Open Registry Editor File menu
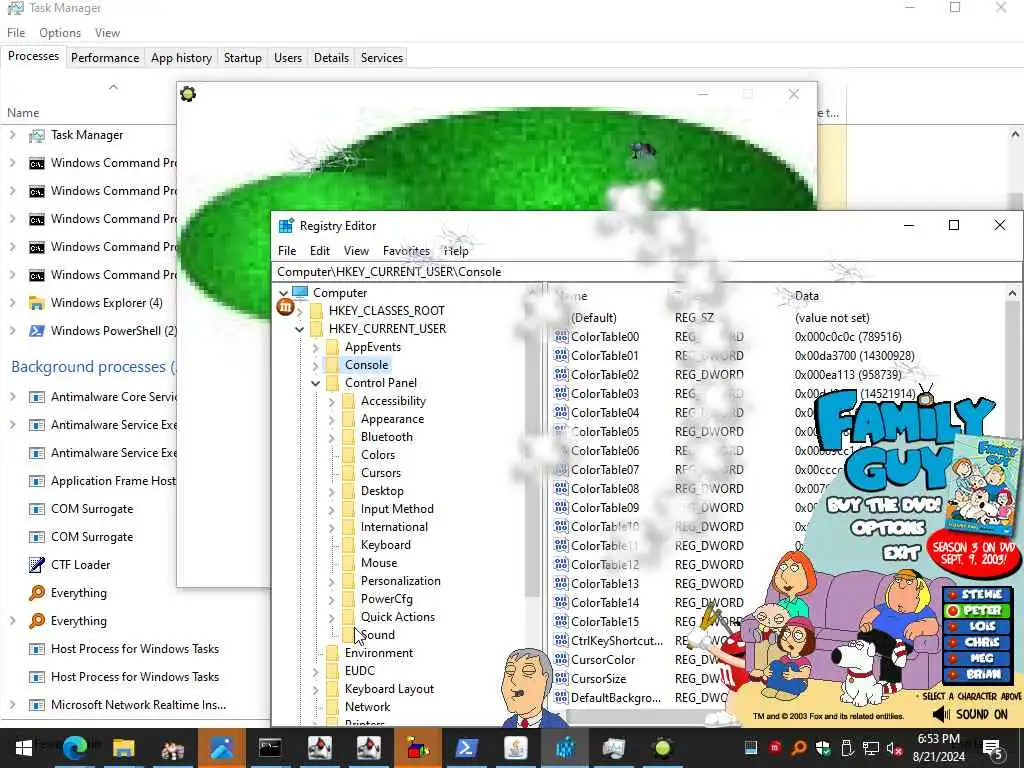Image resolution: width=1024 pixels, height=768 pixels. pos(287,251)
